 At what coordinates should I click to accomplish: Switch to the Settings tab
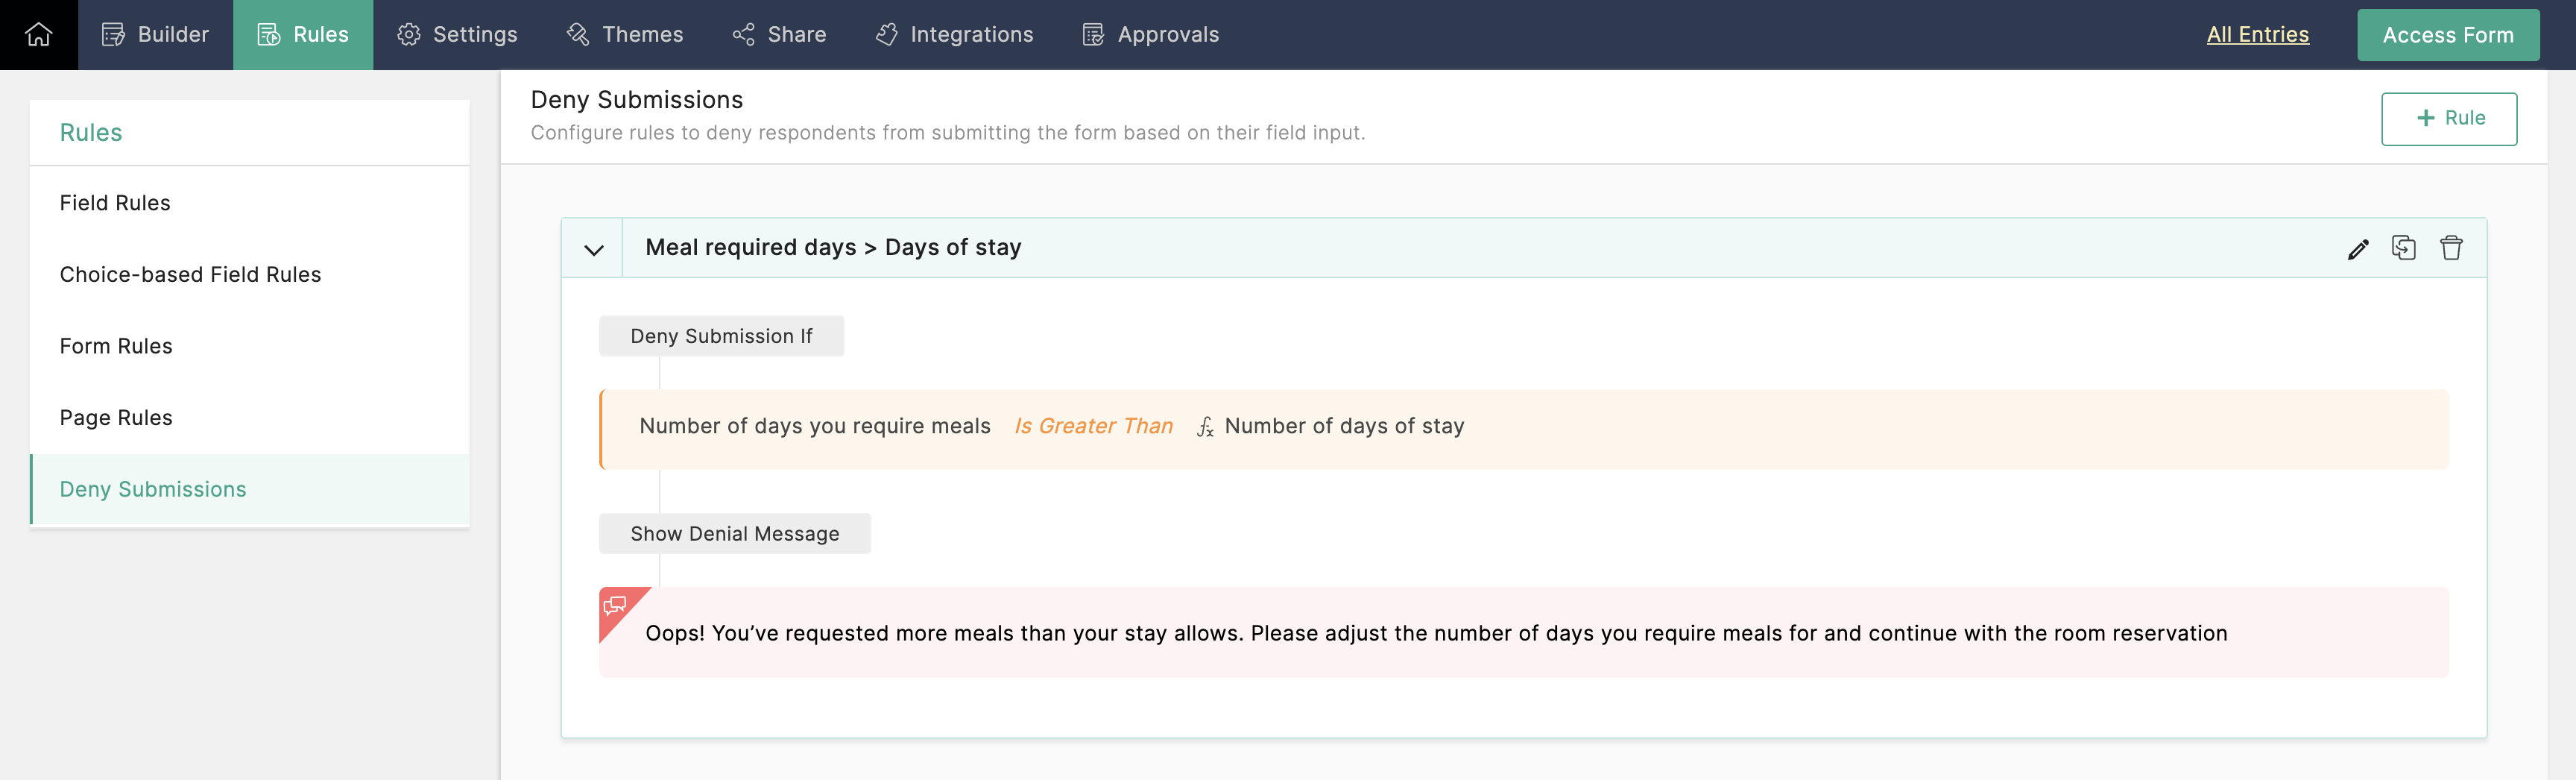click(457, 35)
